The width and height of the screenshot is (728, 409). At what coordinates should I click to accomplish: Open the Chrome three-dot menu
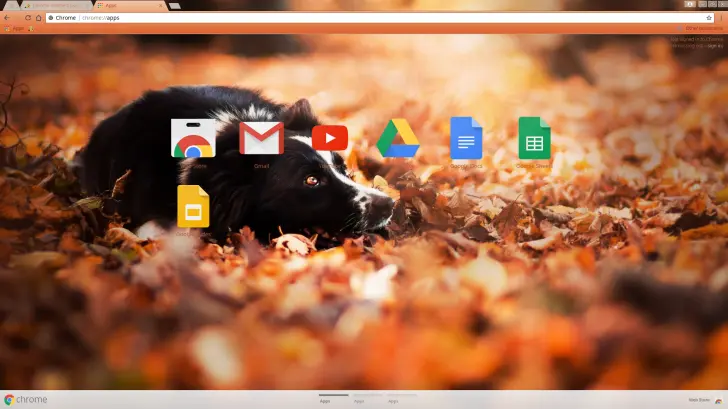point(721,18)
